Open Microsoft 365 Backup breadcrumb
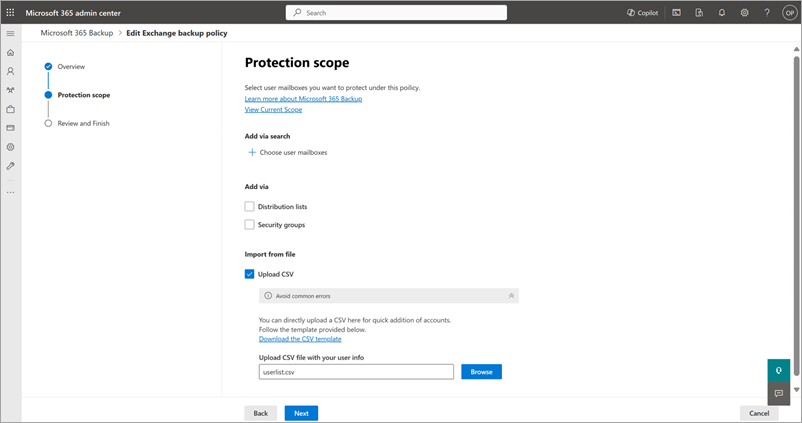Viewport: 802px width, 423px height. 77,33
